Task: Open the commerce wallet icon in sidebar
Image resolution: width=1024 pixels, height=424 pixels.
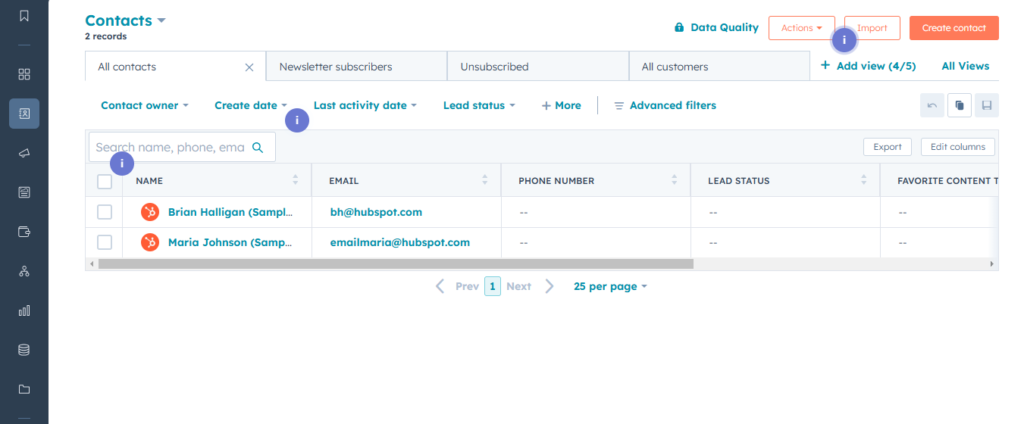Action: (24, 232)
